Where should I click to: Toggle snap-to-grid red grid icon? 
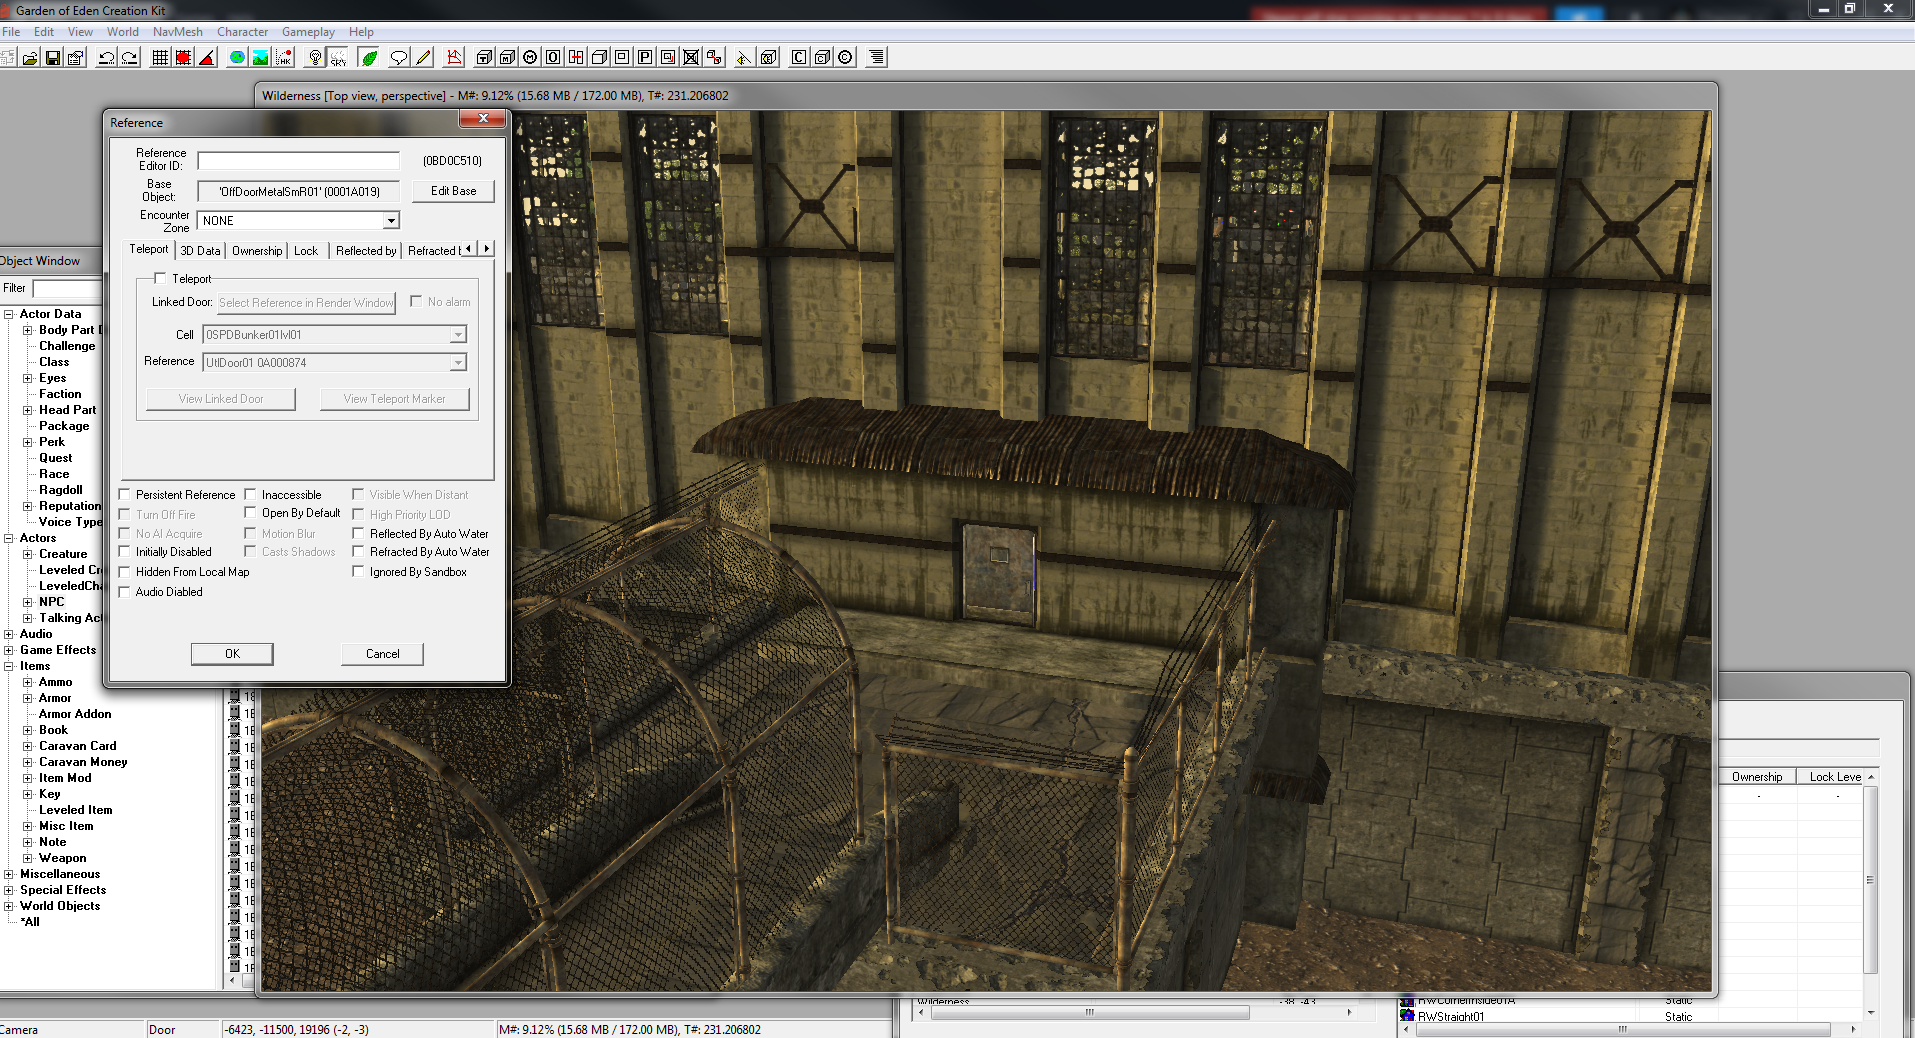183,58
